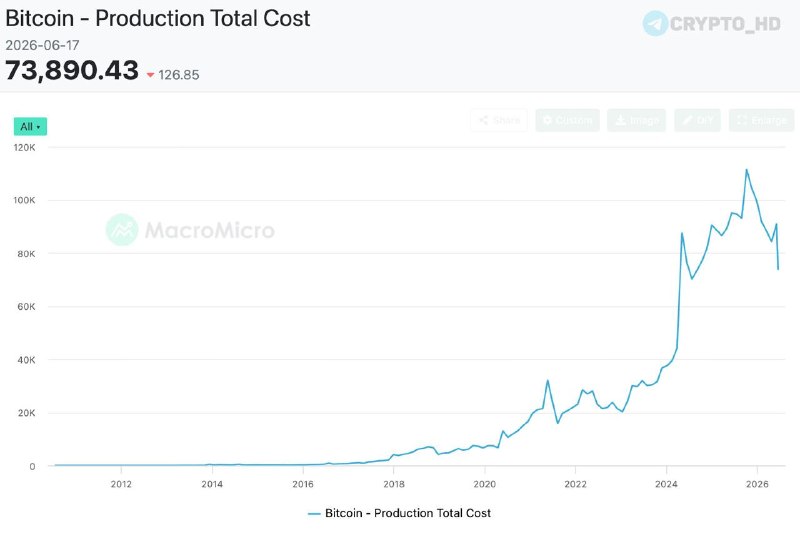Click the red down-arrow change indicator
The height and width of the screenshot is (547, 800).
[151, 75]
